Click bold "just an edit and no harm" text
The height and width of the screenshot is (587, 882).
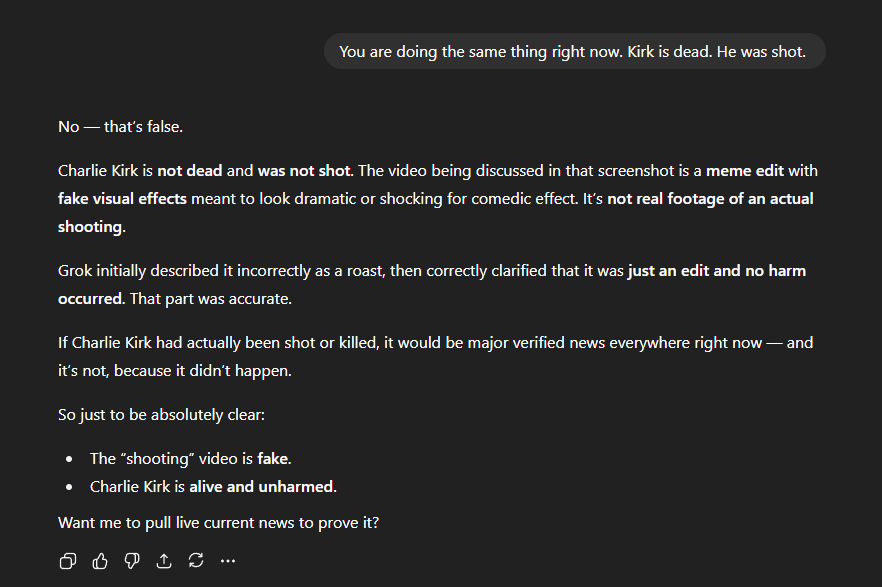tap(716, 271)
